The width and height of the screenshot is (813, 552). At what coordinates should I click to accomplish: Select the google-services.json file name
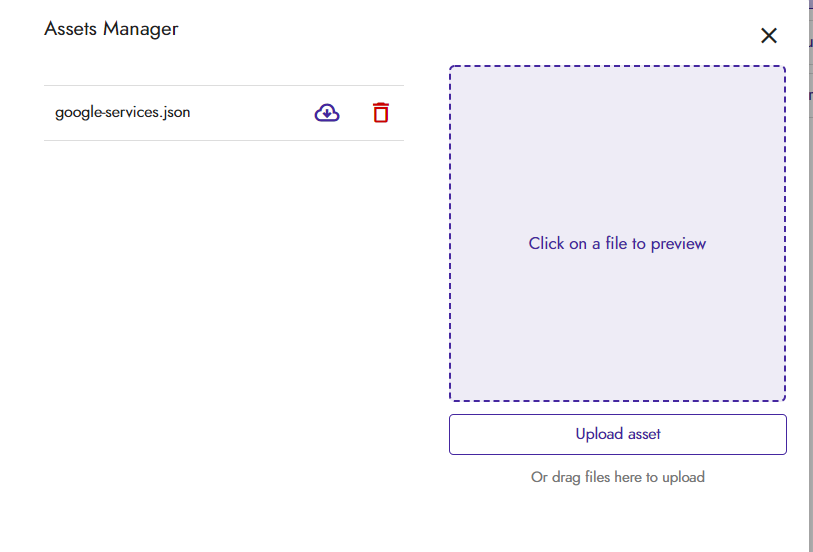122,112
